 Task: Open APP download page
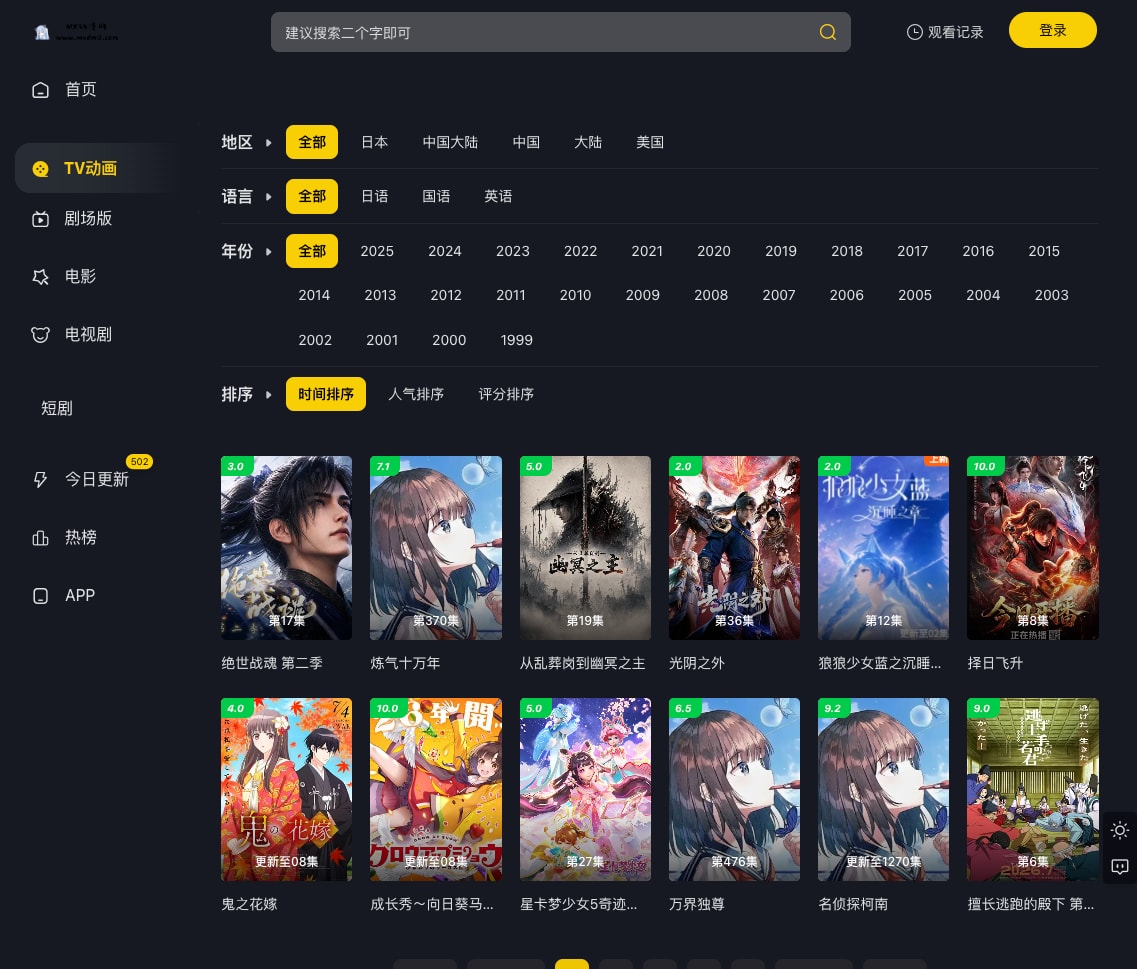80,595
